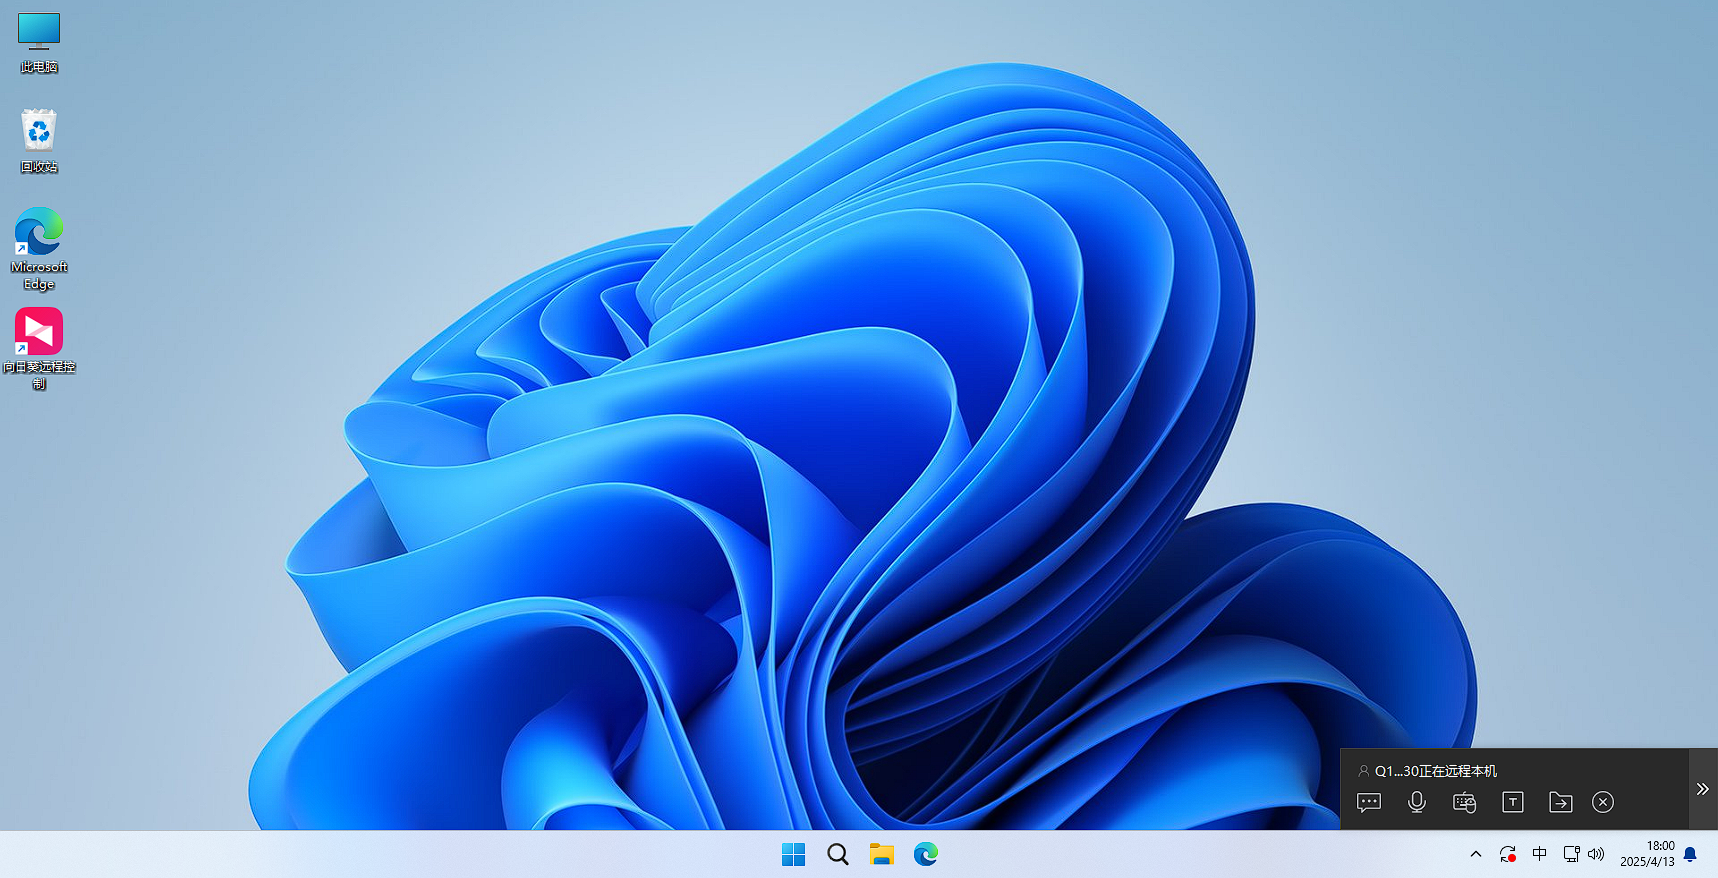Click the sync tray icon with red dot
Image resolution: width=1718 pixels, height=878 pixels.
click(1508, 854)
